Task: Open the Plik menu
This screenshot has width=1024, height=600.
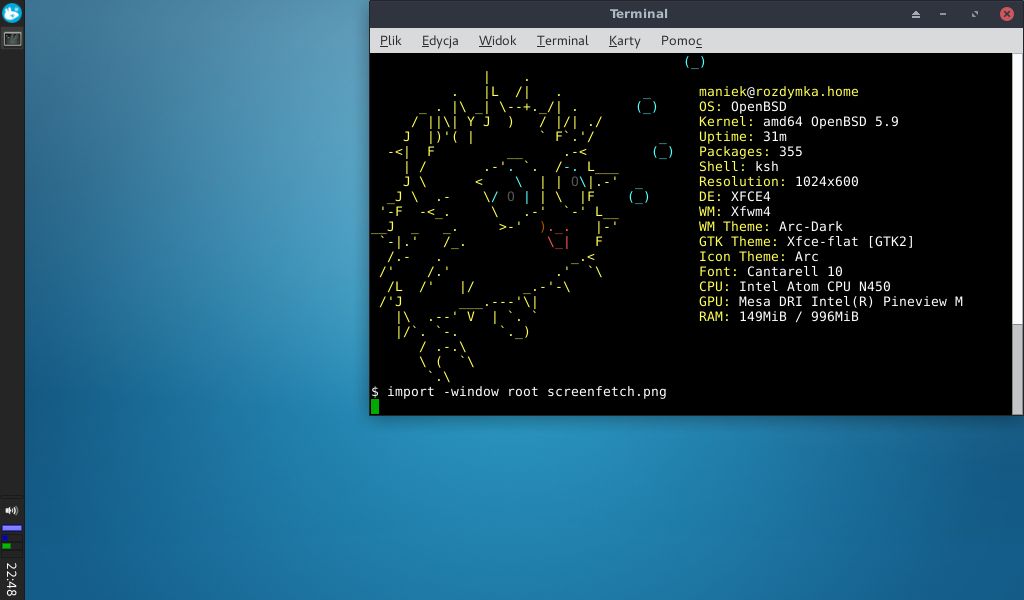Action: [391, 40]
